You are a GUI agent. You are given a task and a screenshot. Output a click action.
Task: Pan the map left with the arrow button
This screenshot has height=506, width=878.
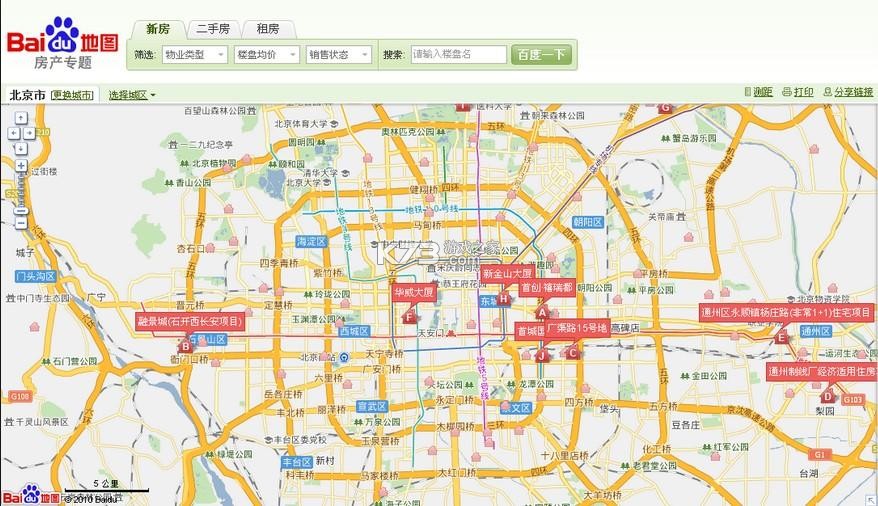tap(13, 133)
